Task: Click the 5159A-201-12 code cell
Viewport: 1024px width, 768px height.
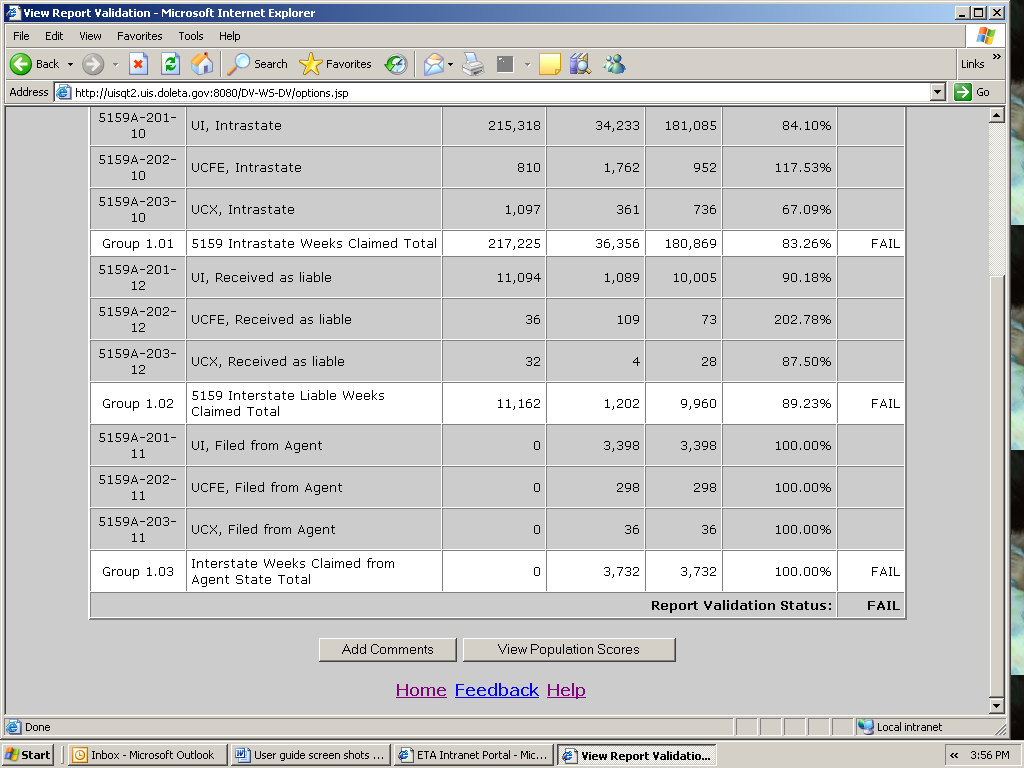Action: (x=138, y=278)
